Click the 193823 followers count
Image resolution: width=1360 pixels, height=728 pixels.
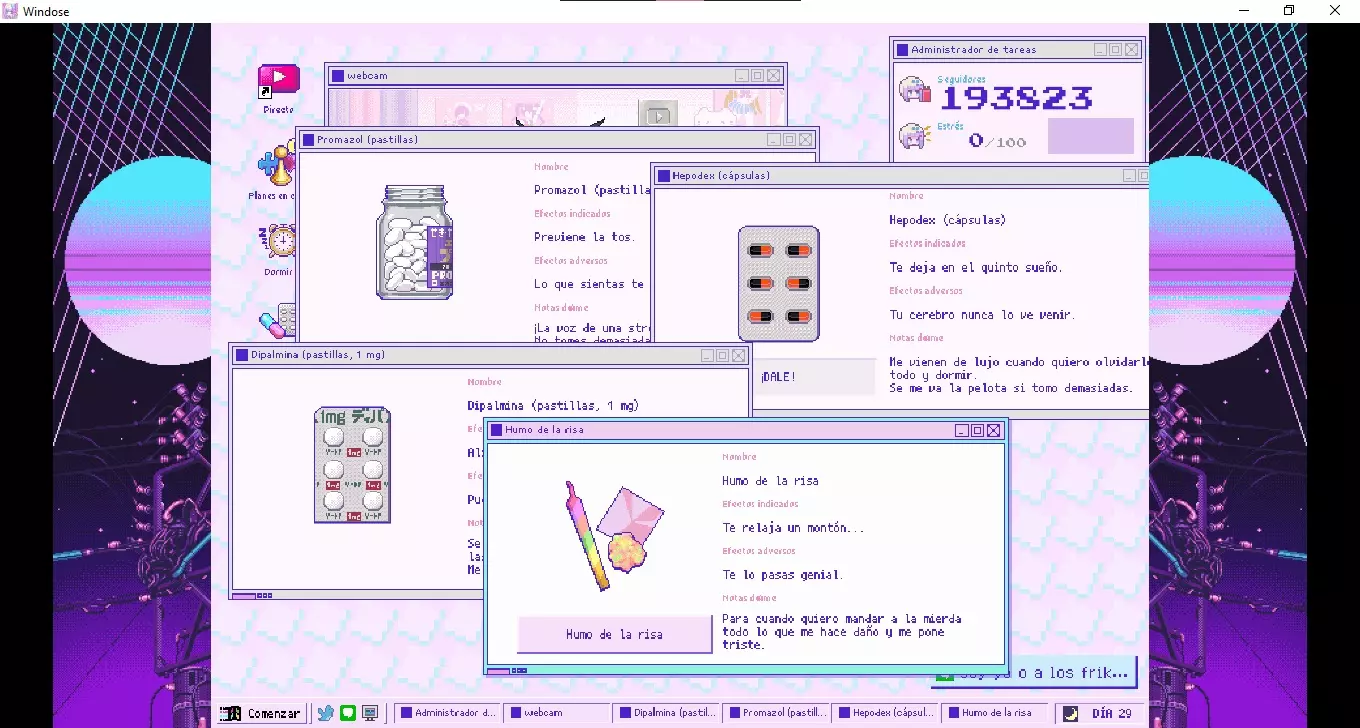pyautogui.click(x=1017, y=97)
